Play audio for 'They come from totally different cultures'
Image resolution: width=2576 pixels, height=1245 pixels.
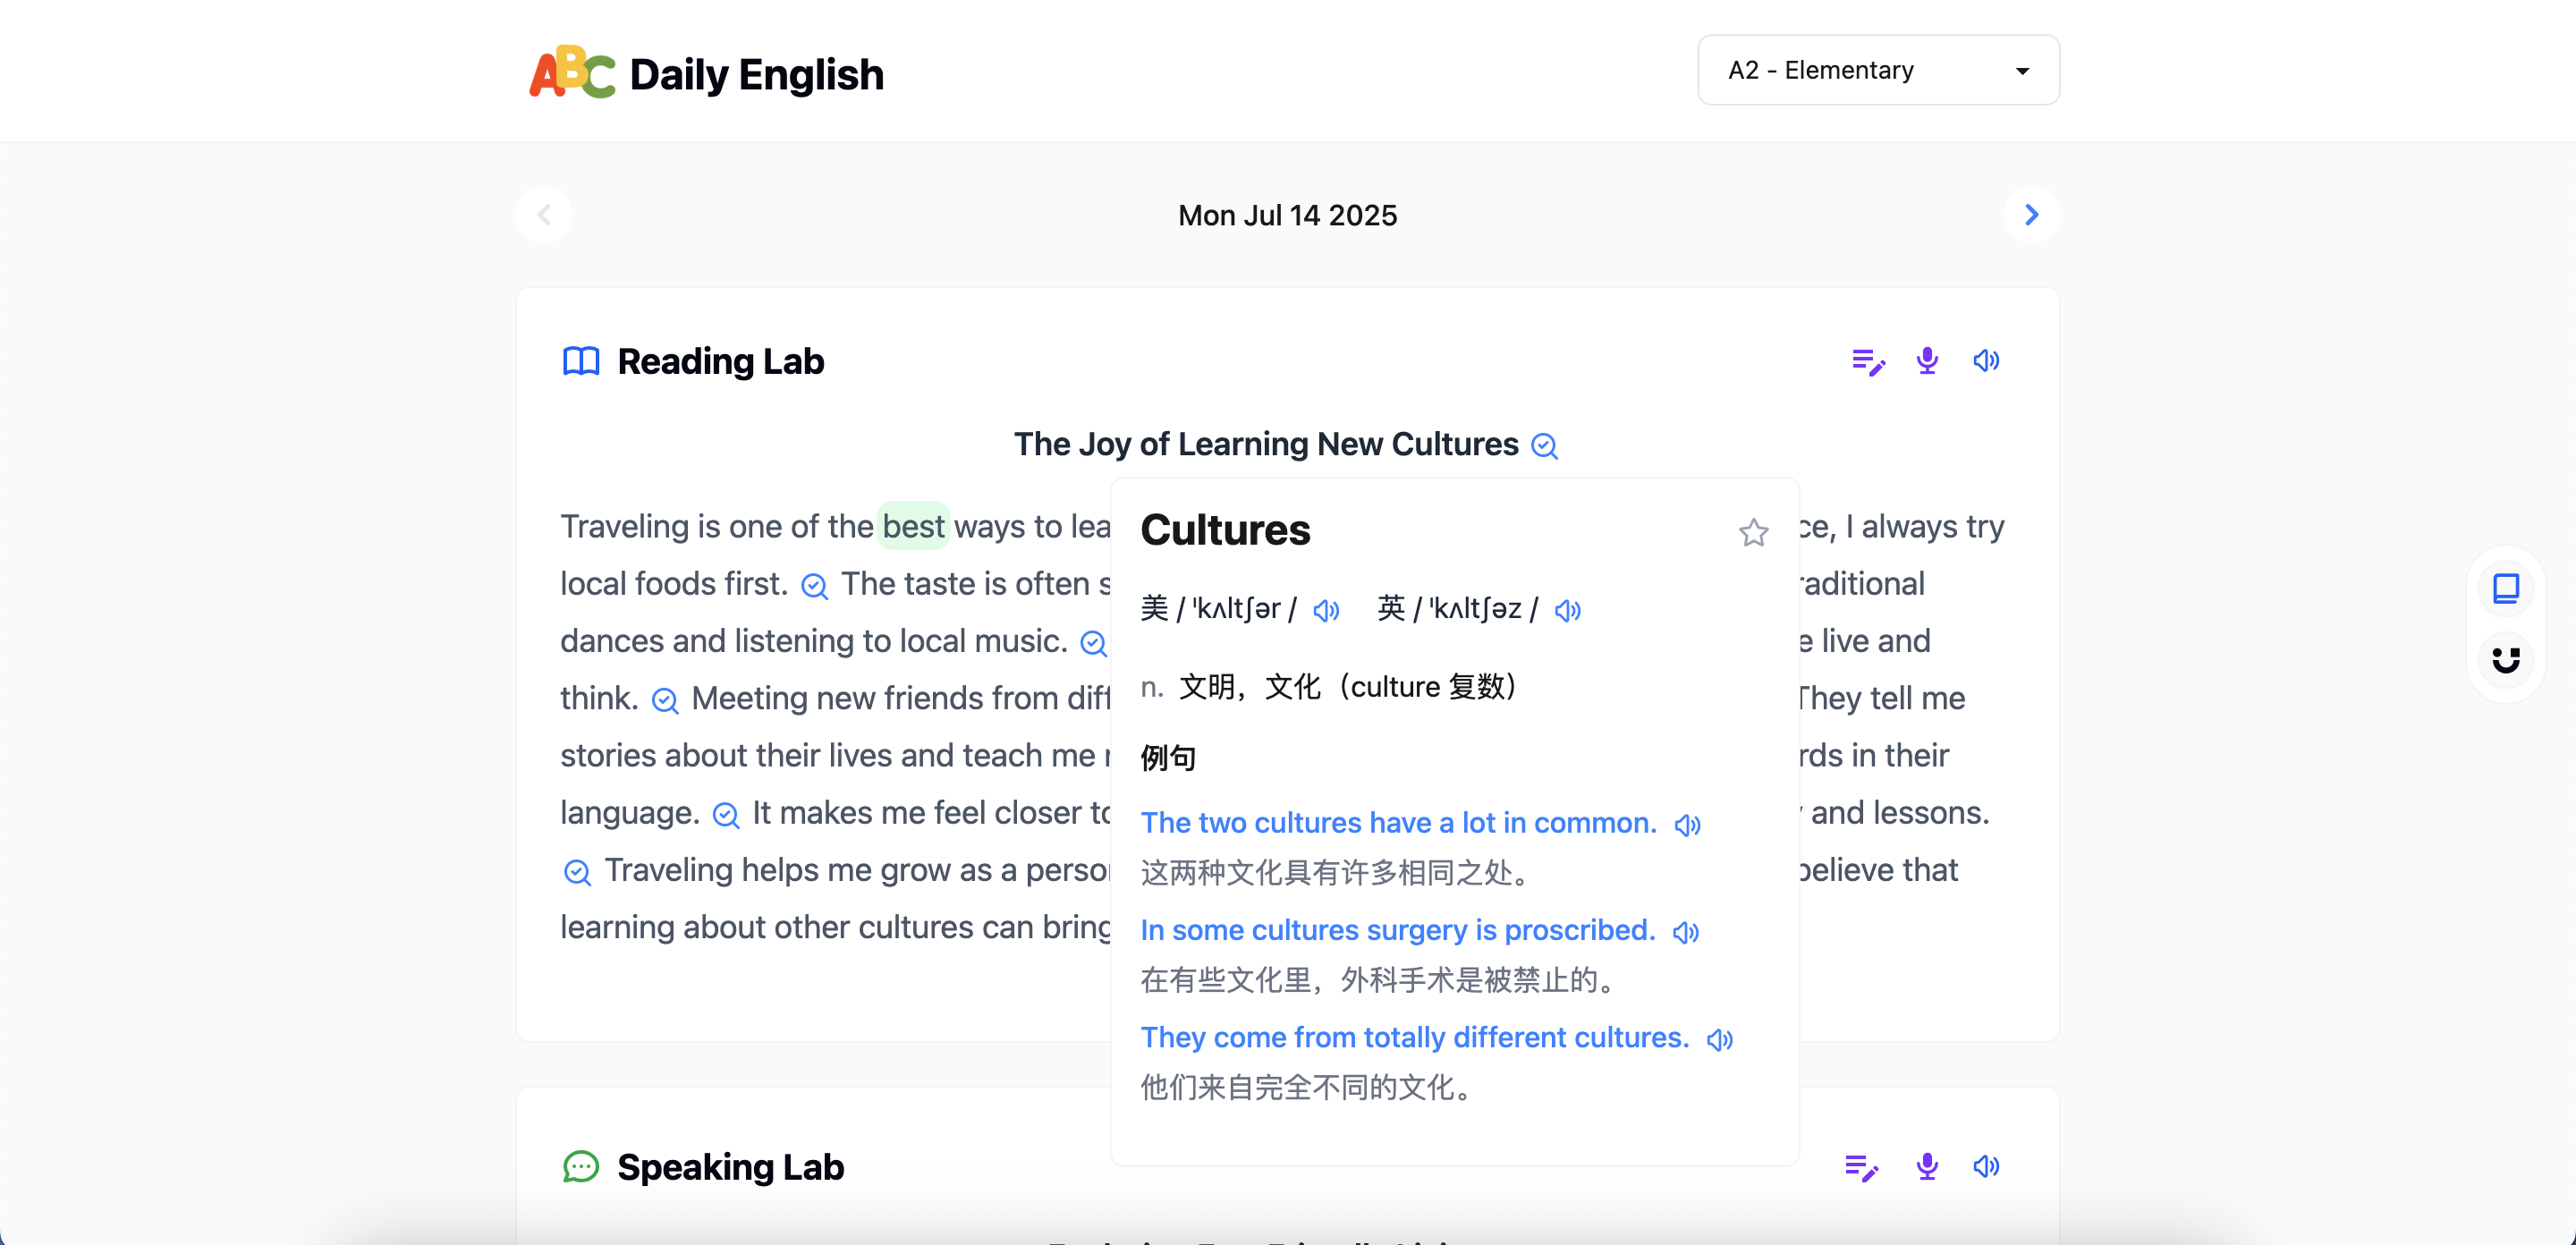1719,1040
